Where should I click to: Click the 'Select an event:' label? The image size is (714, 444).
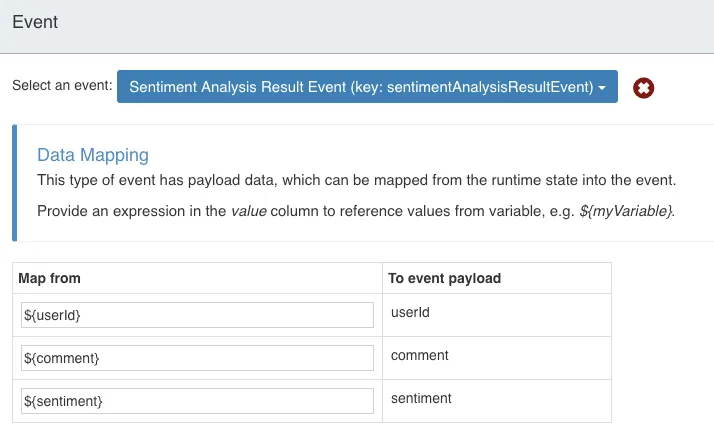pos(62,85)
